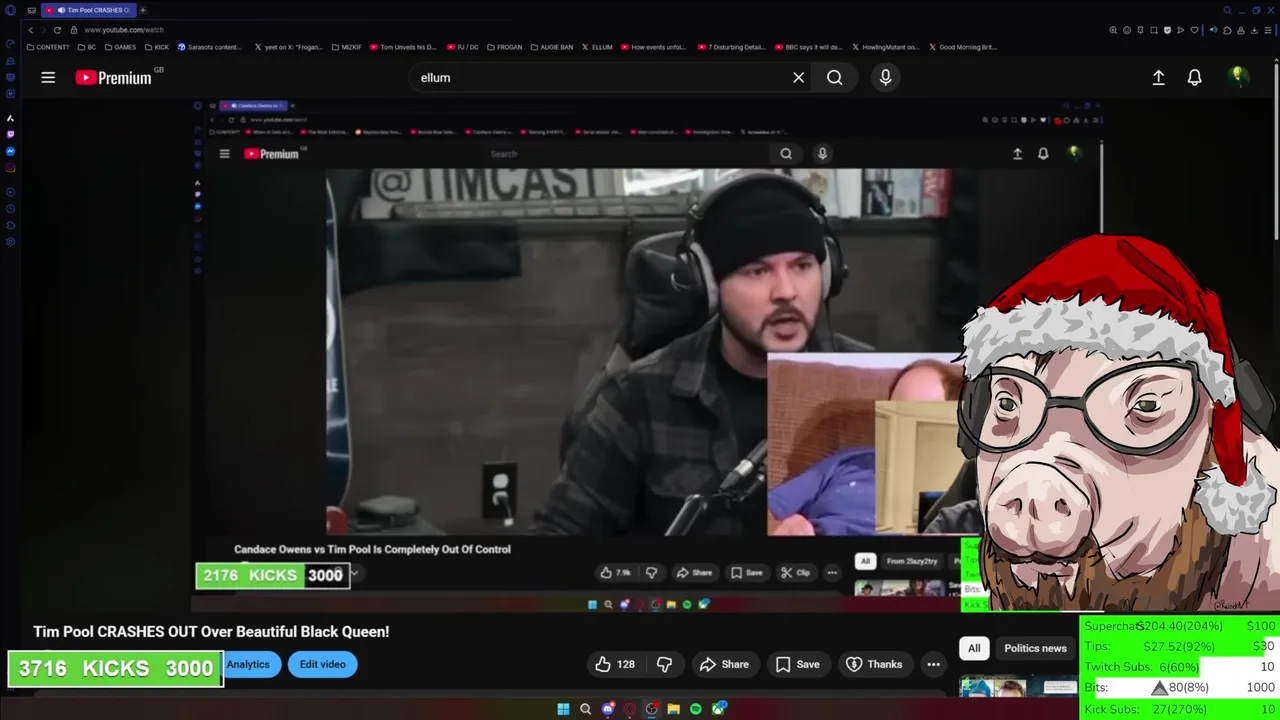
Task: Share the video via Share button
Action: pos(724,664)
